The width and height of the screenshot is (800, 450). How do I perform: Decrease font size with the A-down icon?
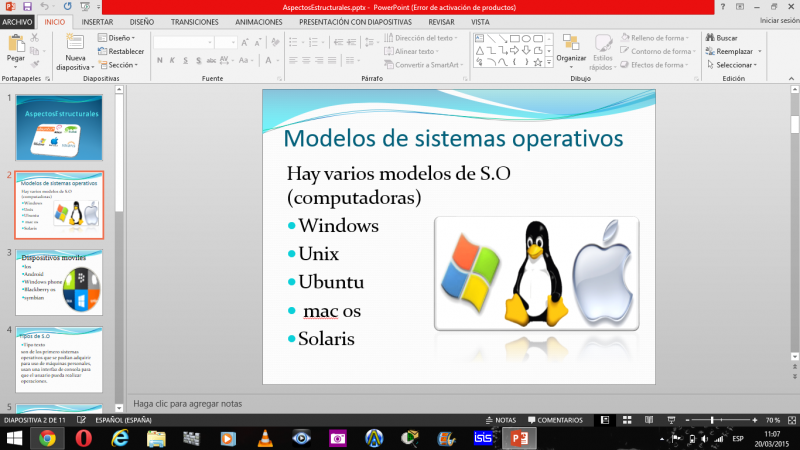[x=258, y=42]
